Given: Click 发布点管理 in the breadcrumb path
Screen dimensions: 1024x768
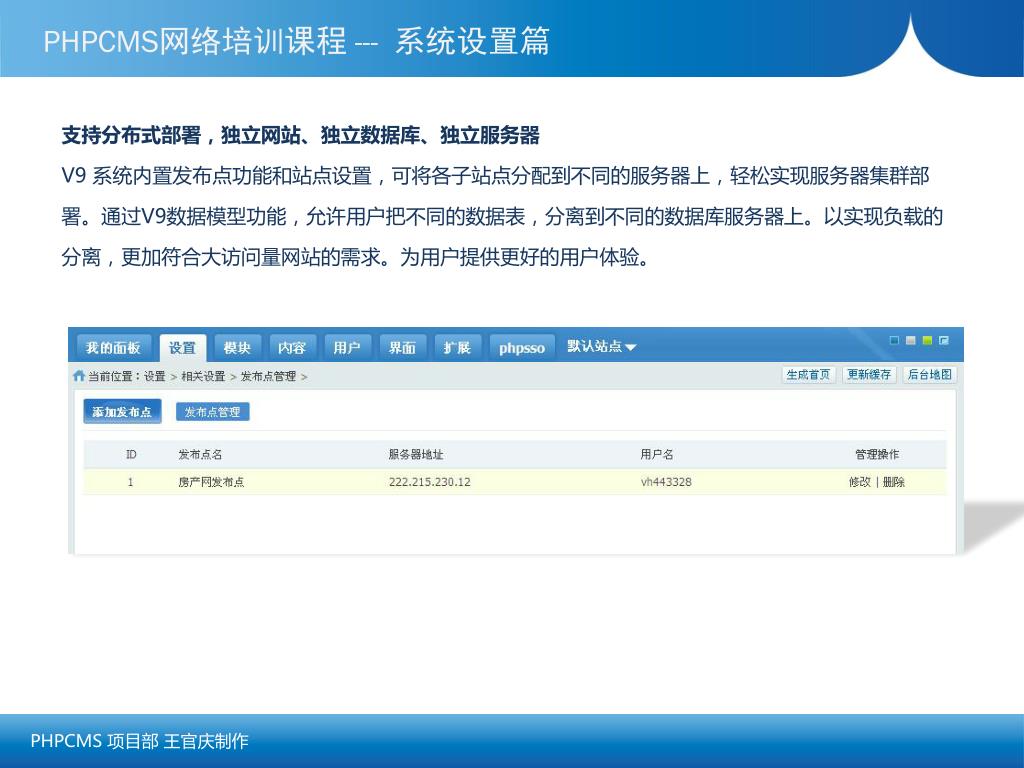Looking at the screenshot, I should (x=268, y=376).
